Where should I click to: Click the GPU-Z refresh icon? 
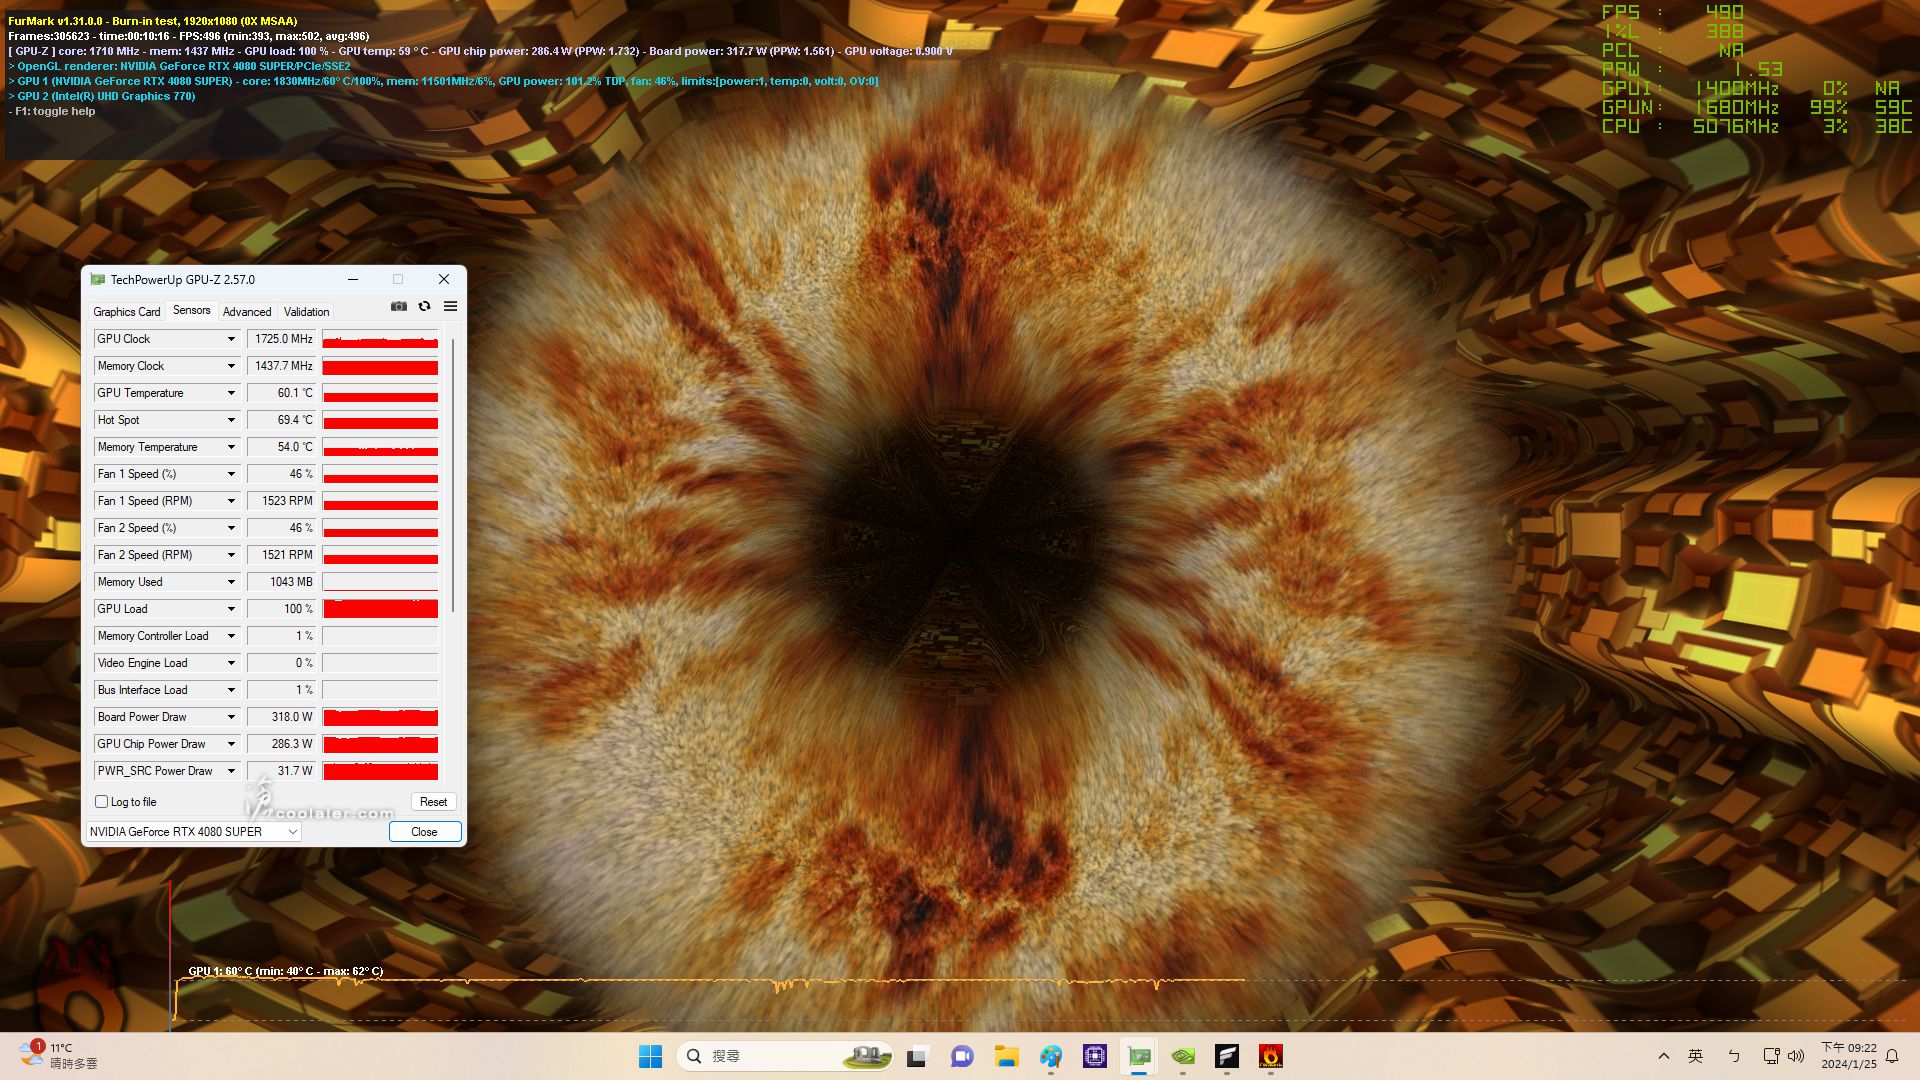point(425,307)
